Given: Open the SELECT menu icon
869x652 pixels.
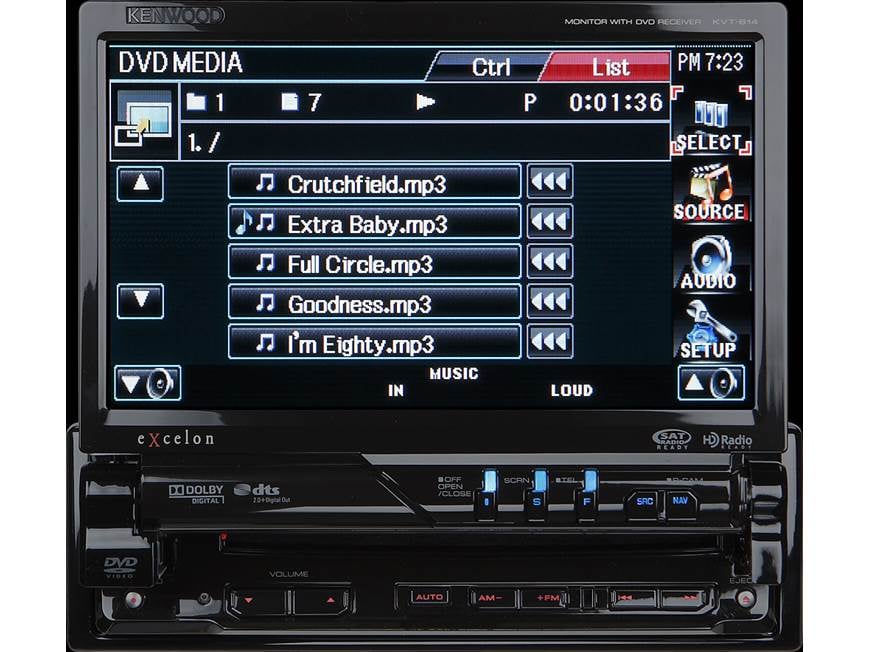Looking at the screenshot, I should tap(711, 121).
